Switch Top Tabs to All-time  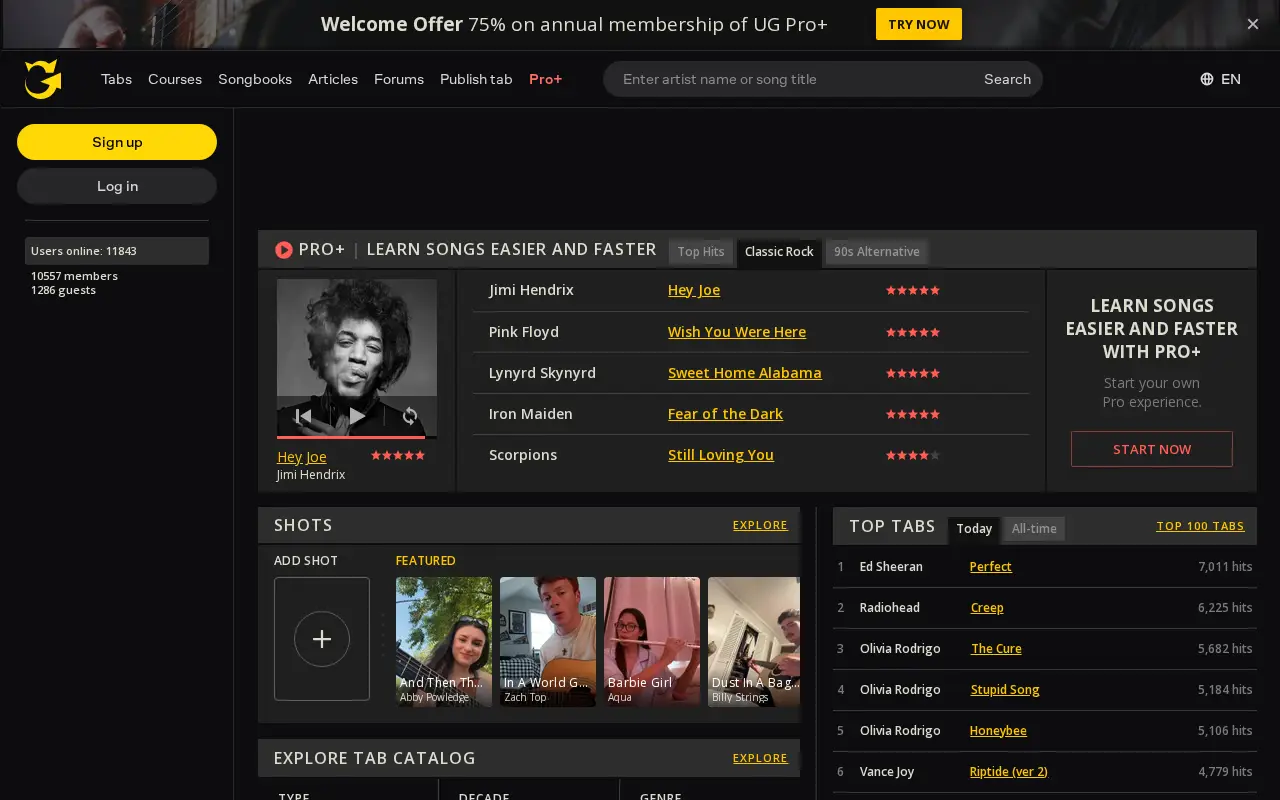tap(1034, 529)
